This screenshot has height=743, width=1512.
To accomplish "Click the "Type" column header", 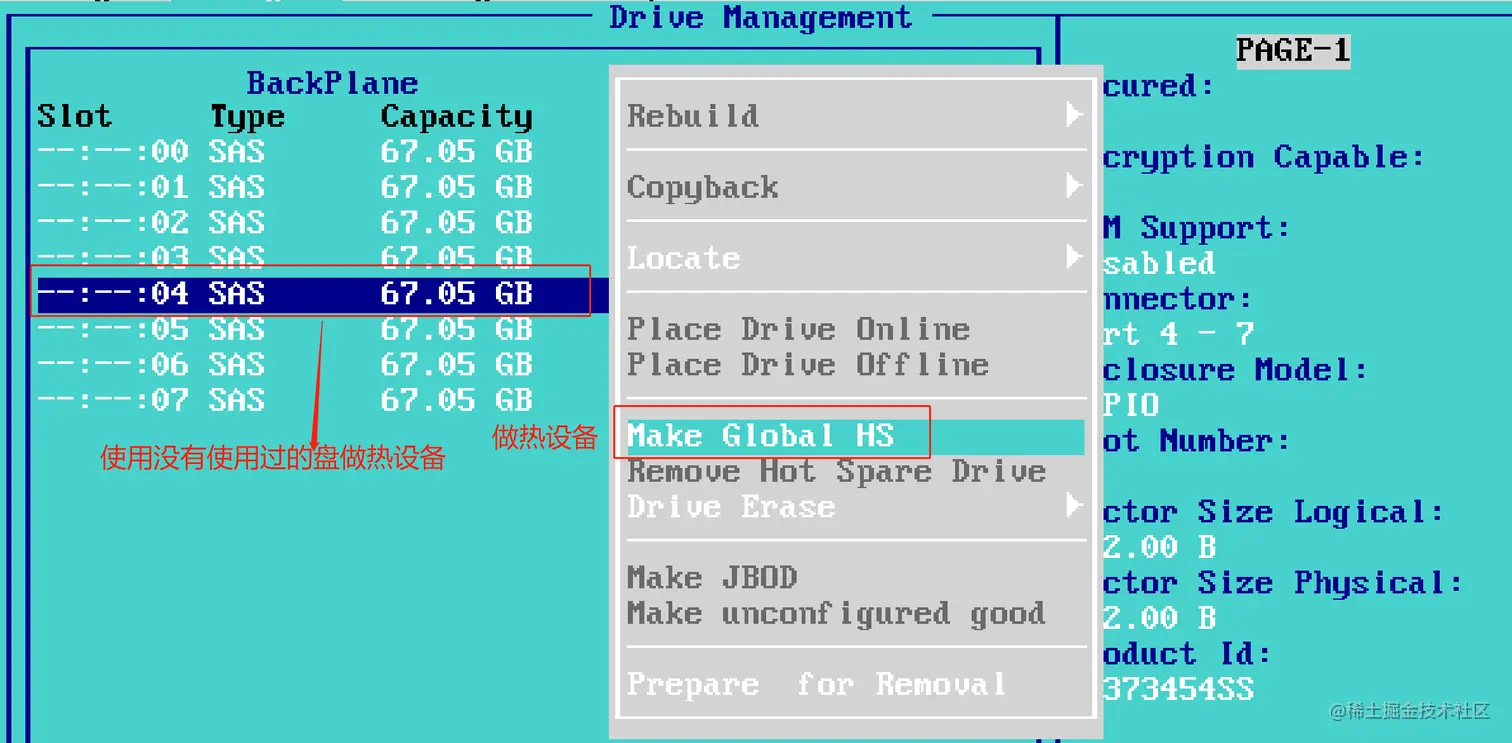I will [x=247, y=116].
